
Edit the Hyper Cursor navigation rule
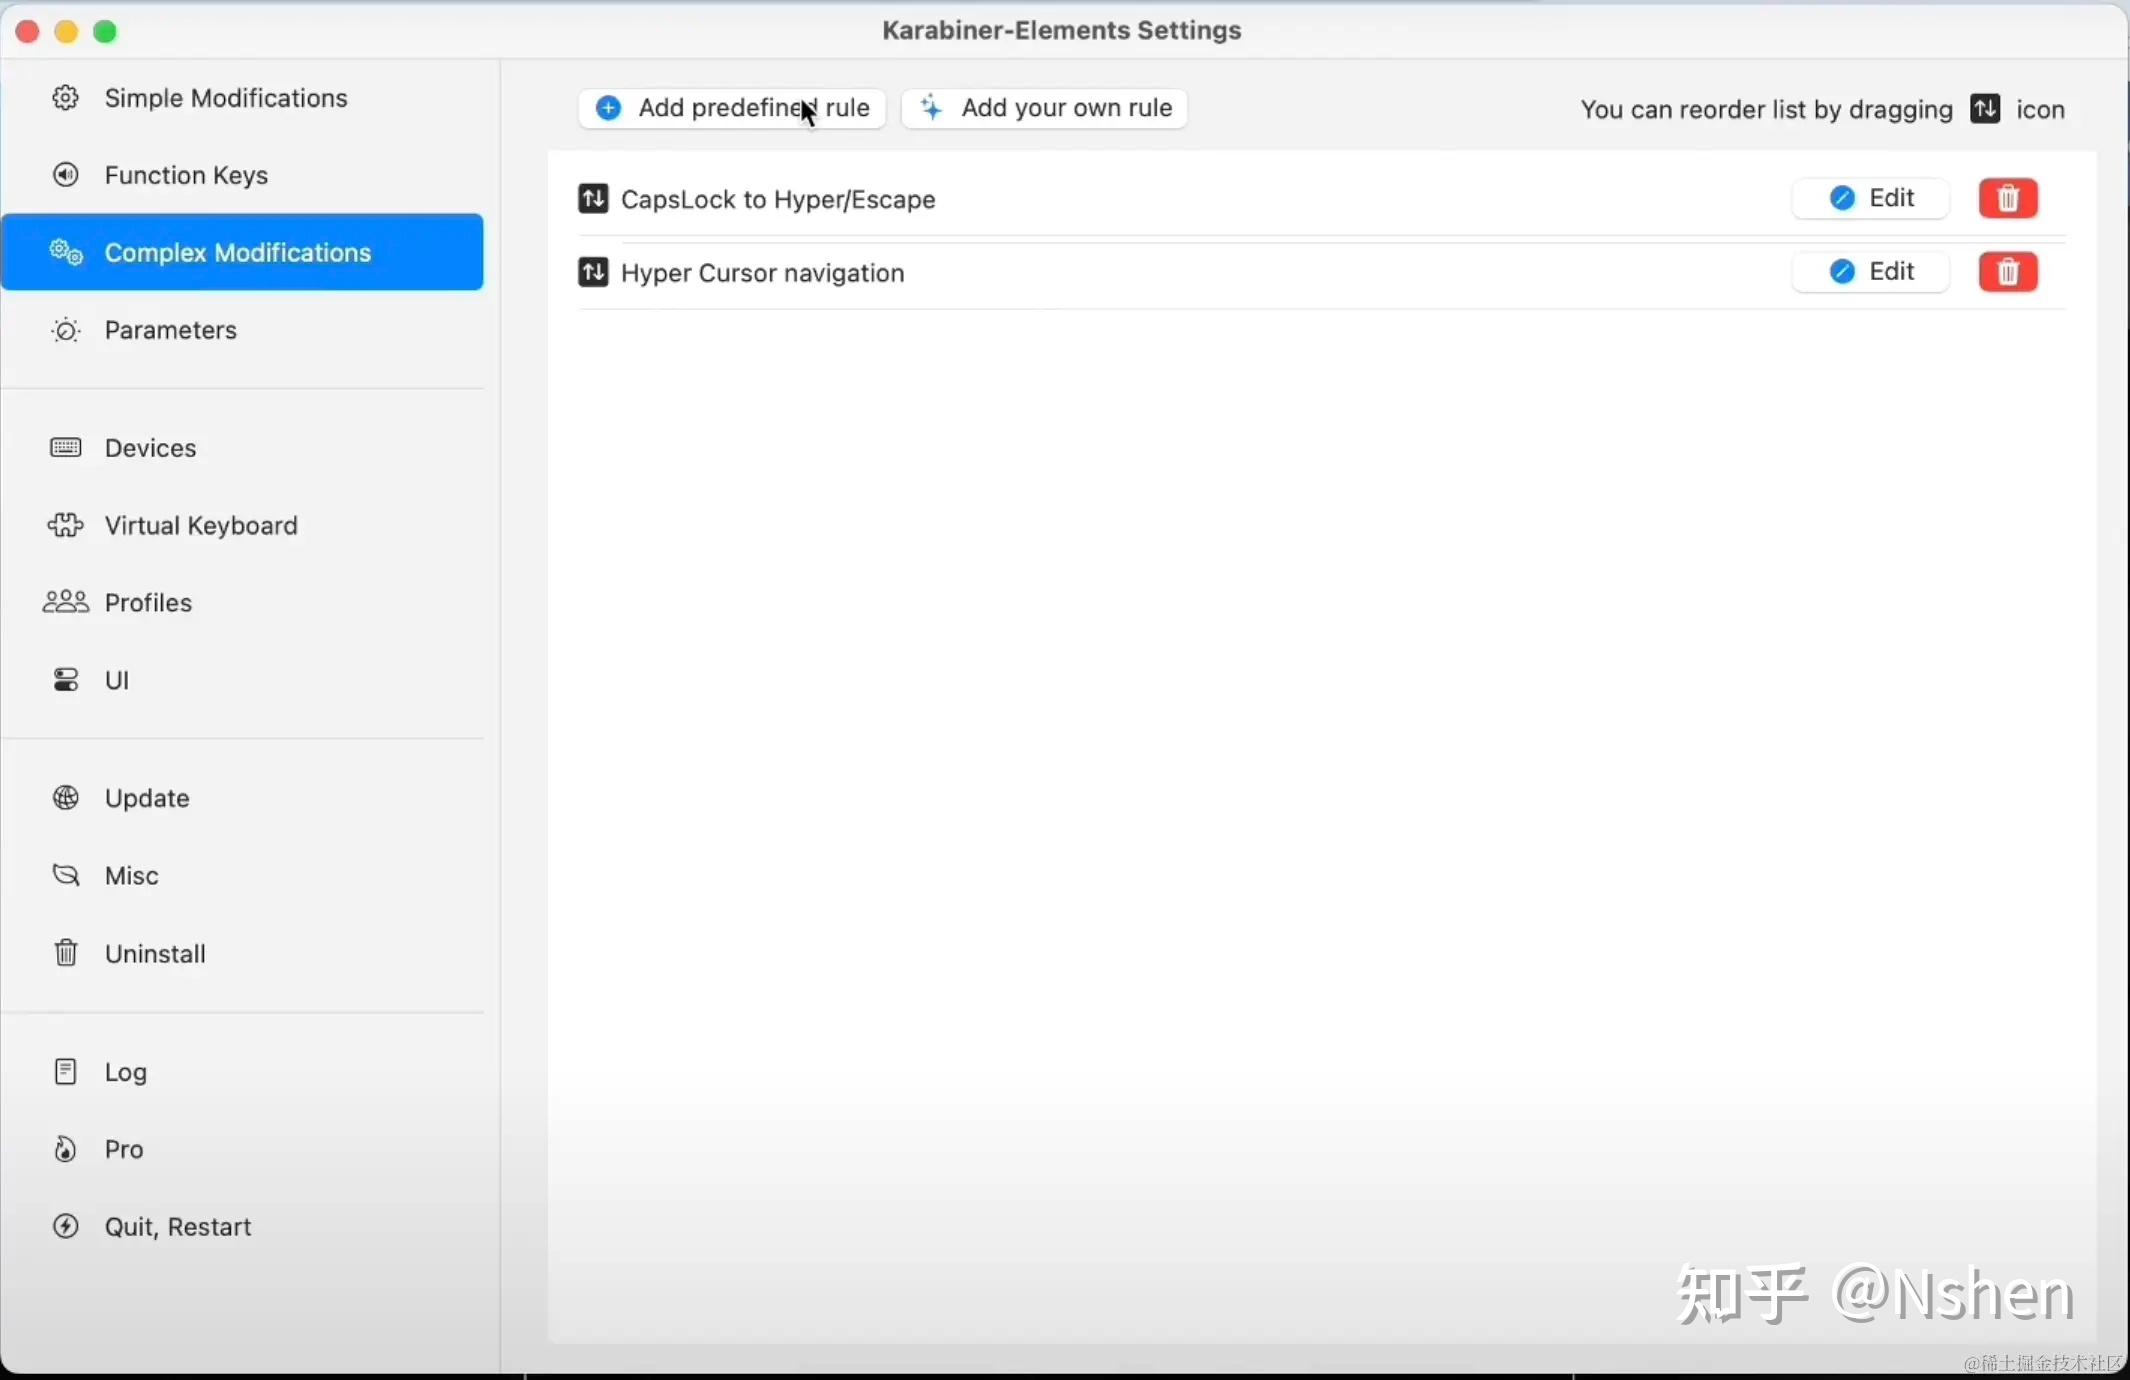pyautogui.click(x=1871, y=271)
